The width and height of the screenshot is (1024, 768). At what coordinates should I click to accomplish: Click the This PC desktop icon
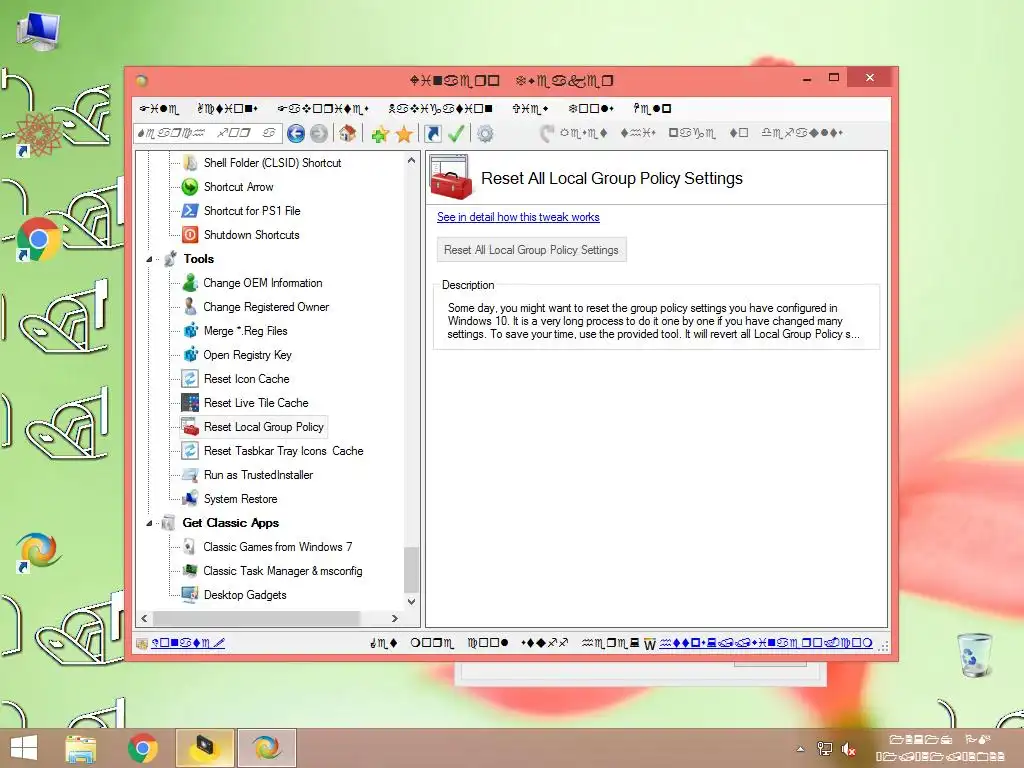(39, 32)
